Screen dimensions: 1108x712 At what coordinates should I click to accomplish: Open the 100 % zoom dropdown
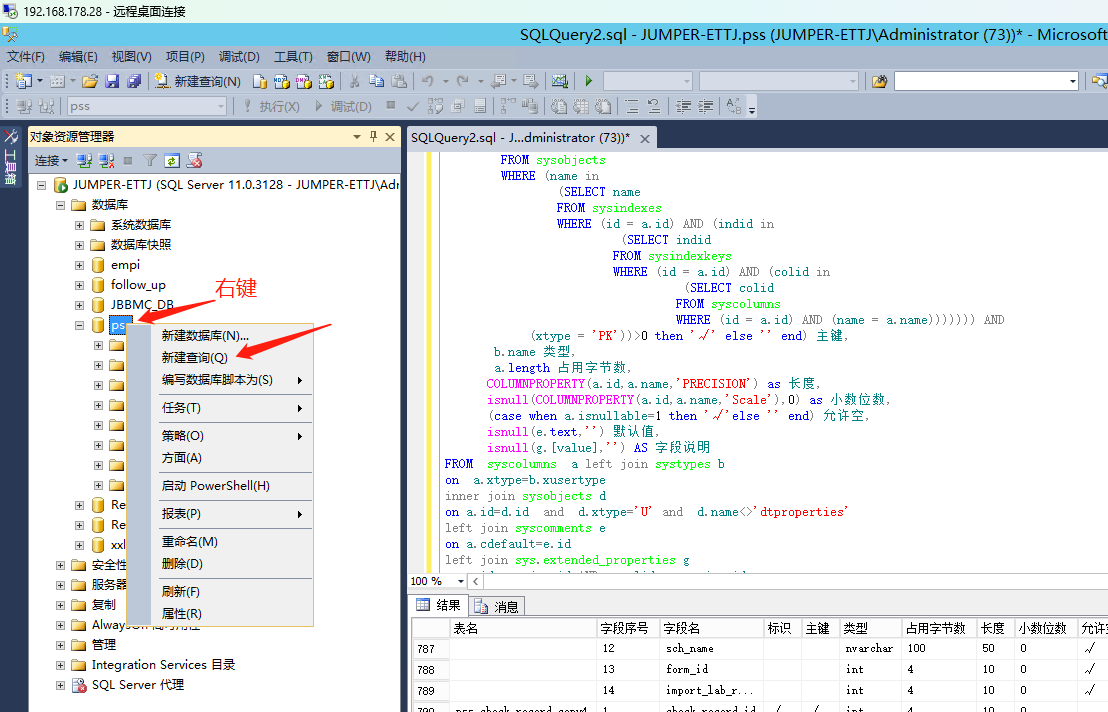click(461, 581)
